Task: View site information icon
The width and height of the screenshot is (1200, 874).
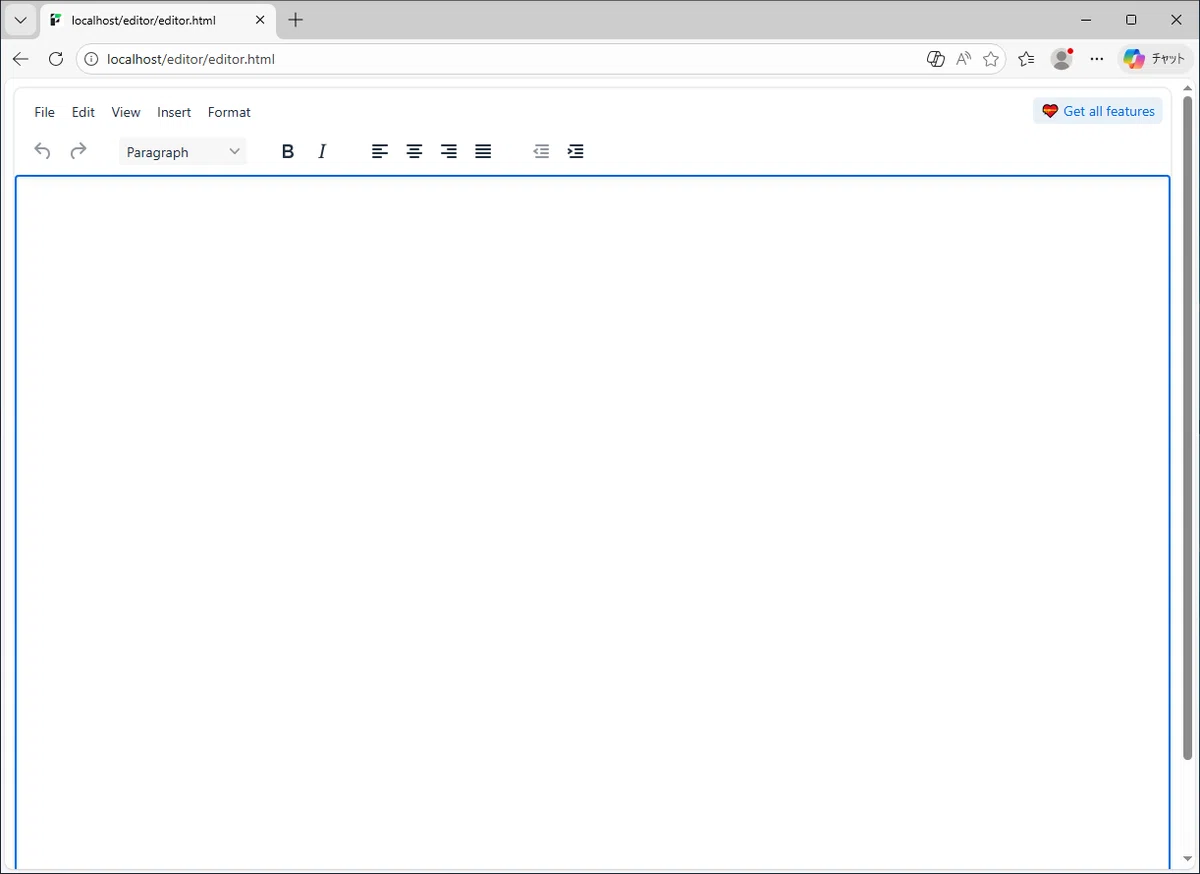Action: (91, 59)
